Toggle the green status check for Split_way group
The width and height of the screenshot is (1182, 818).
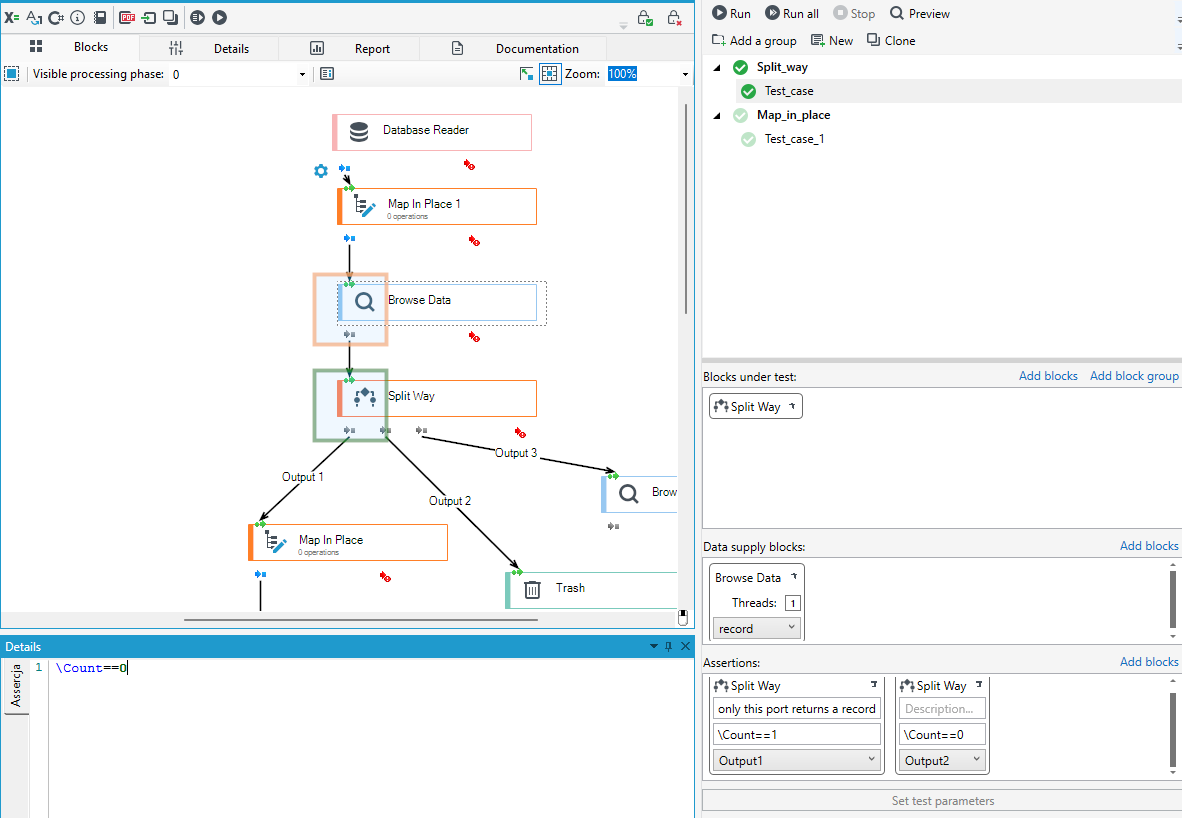741,67
